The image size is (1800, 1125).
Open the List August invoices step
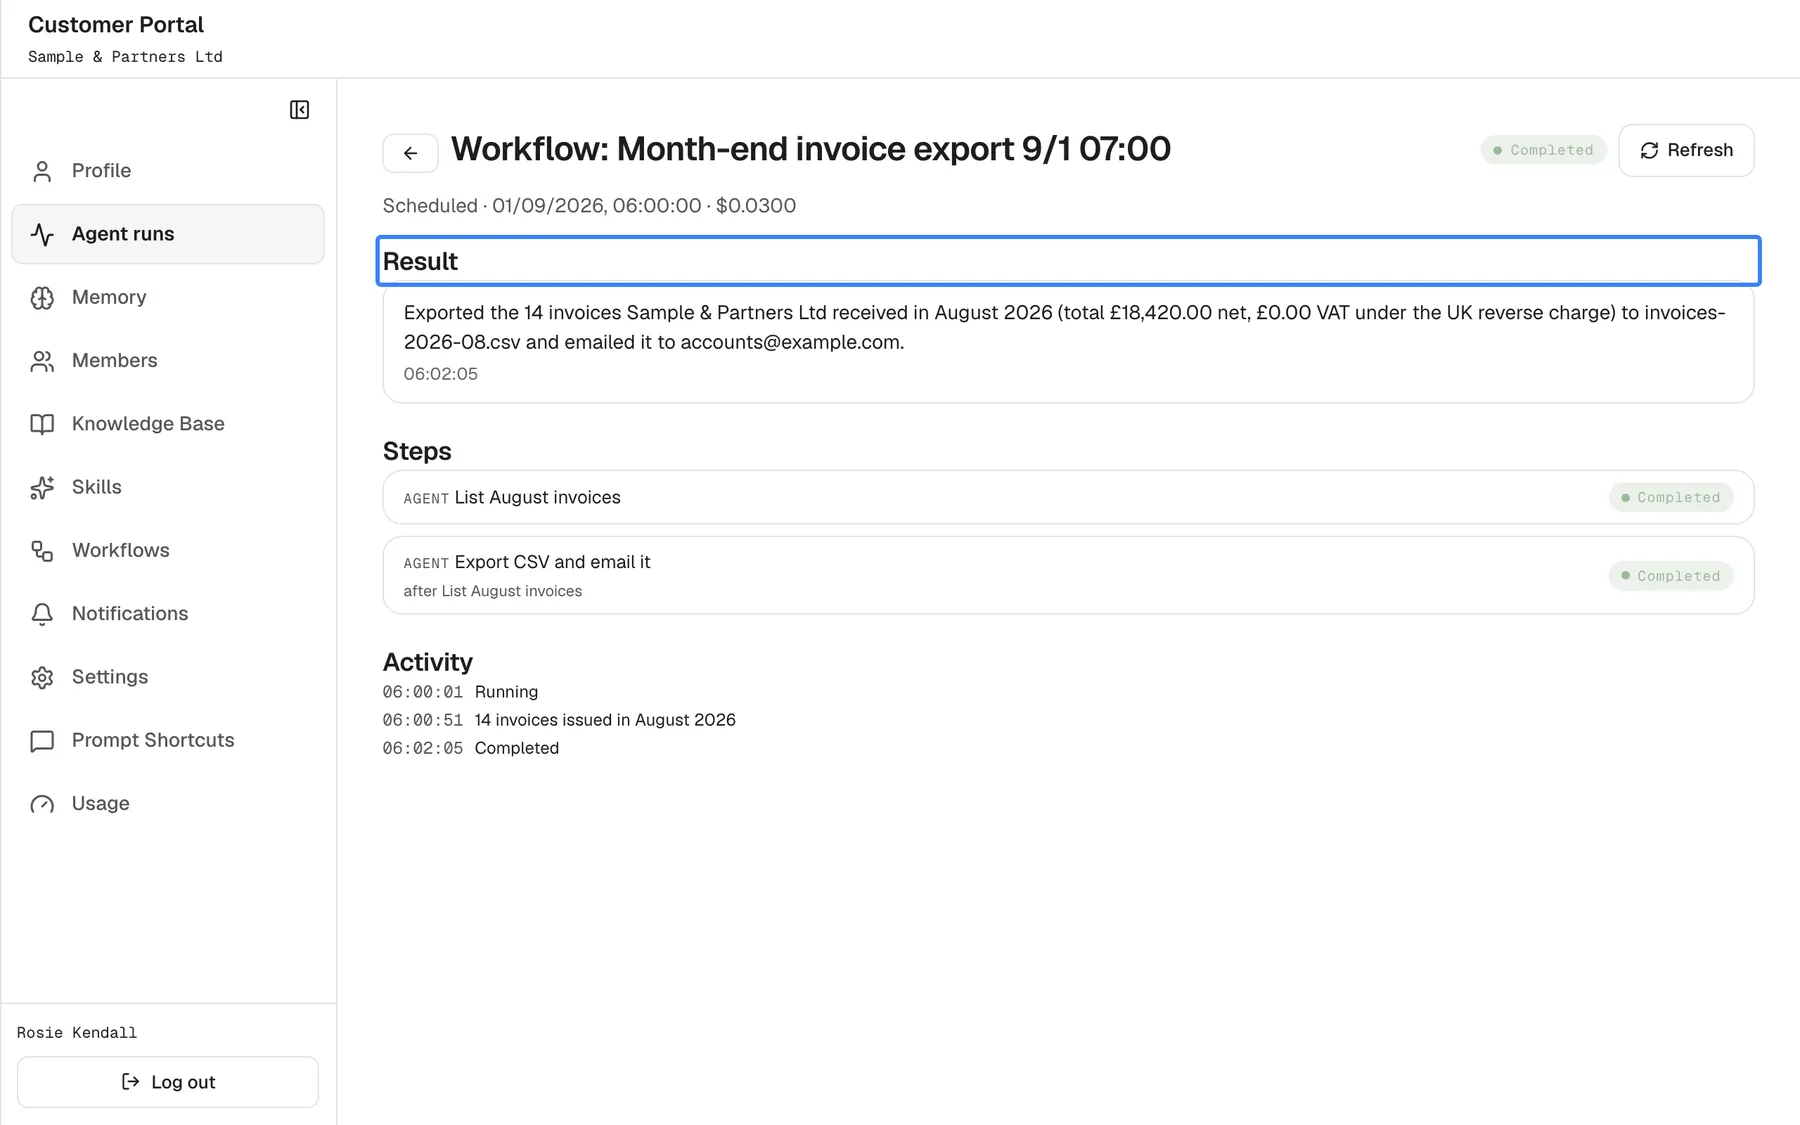[x=1068, y=497]
